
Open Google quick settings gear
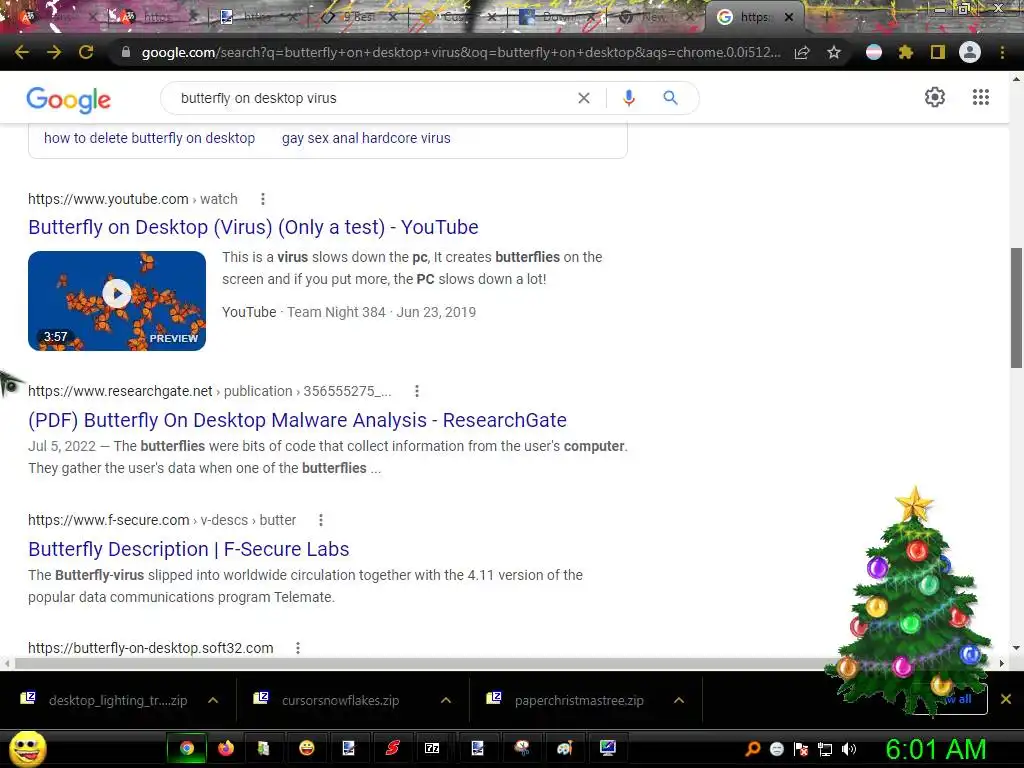935,97
